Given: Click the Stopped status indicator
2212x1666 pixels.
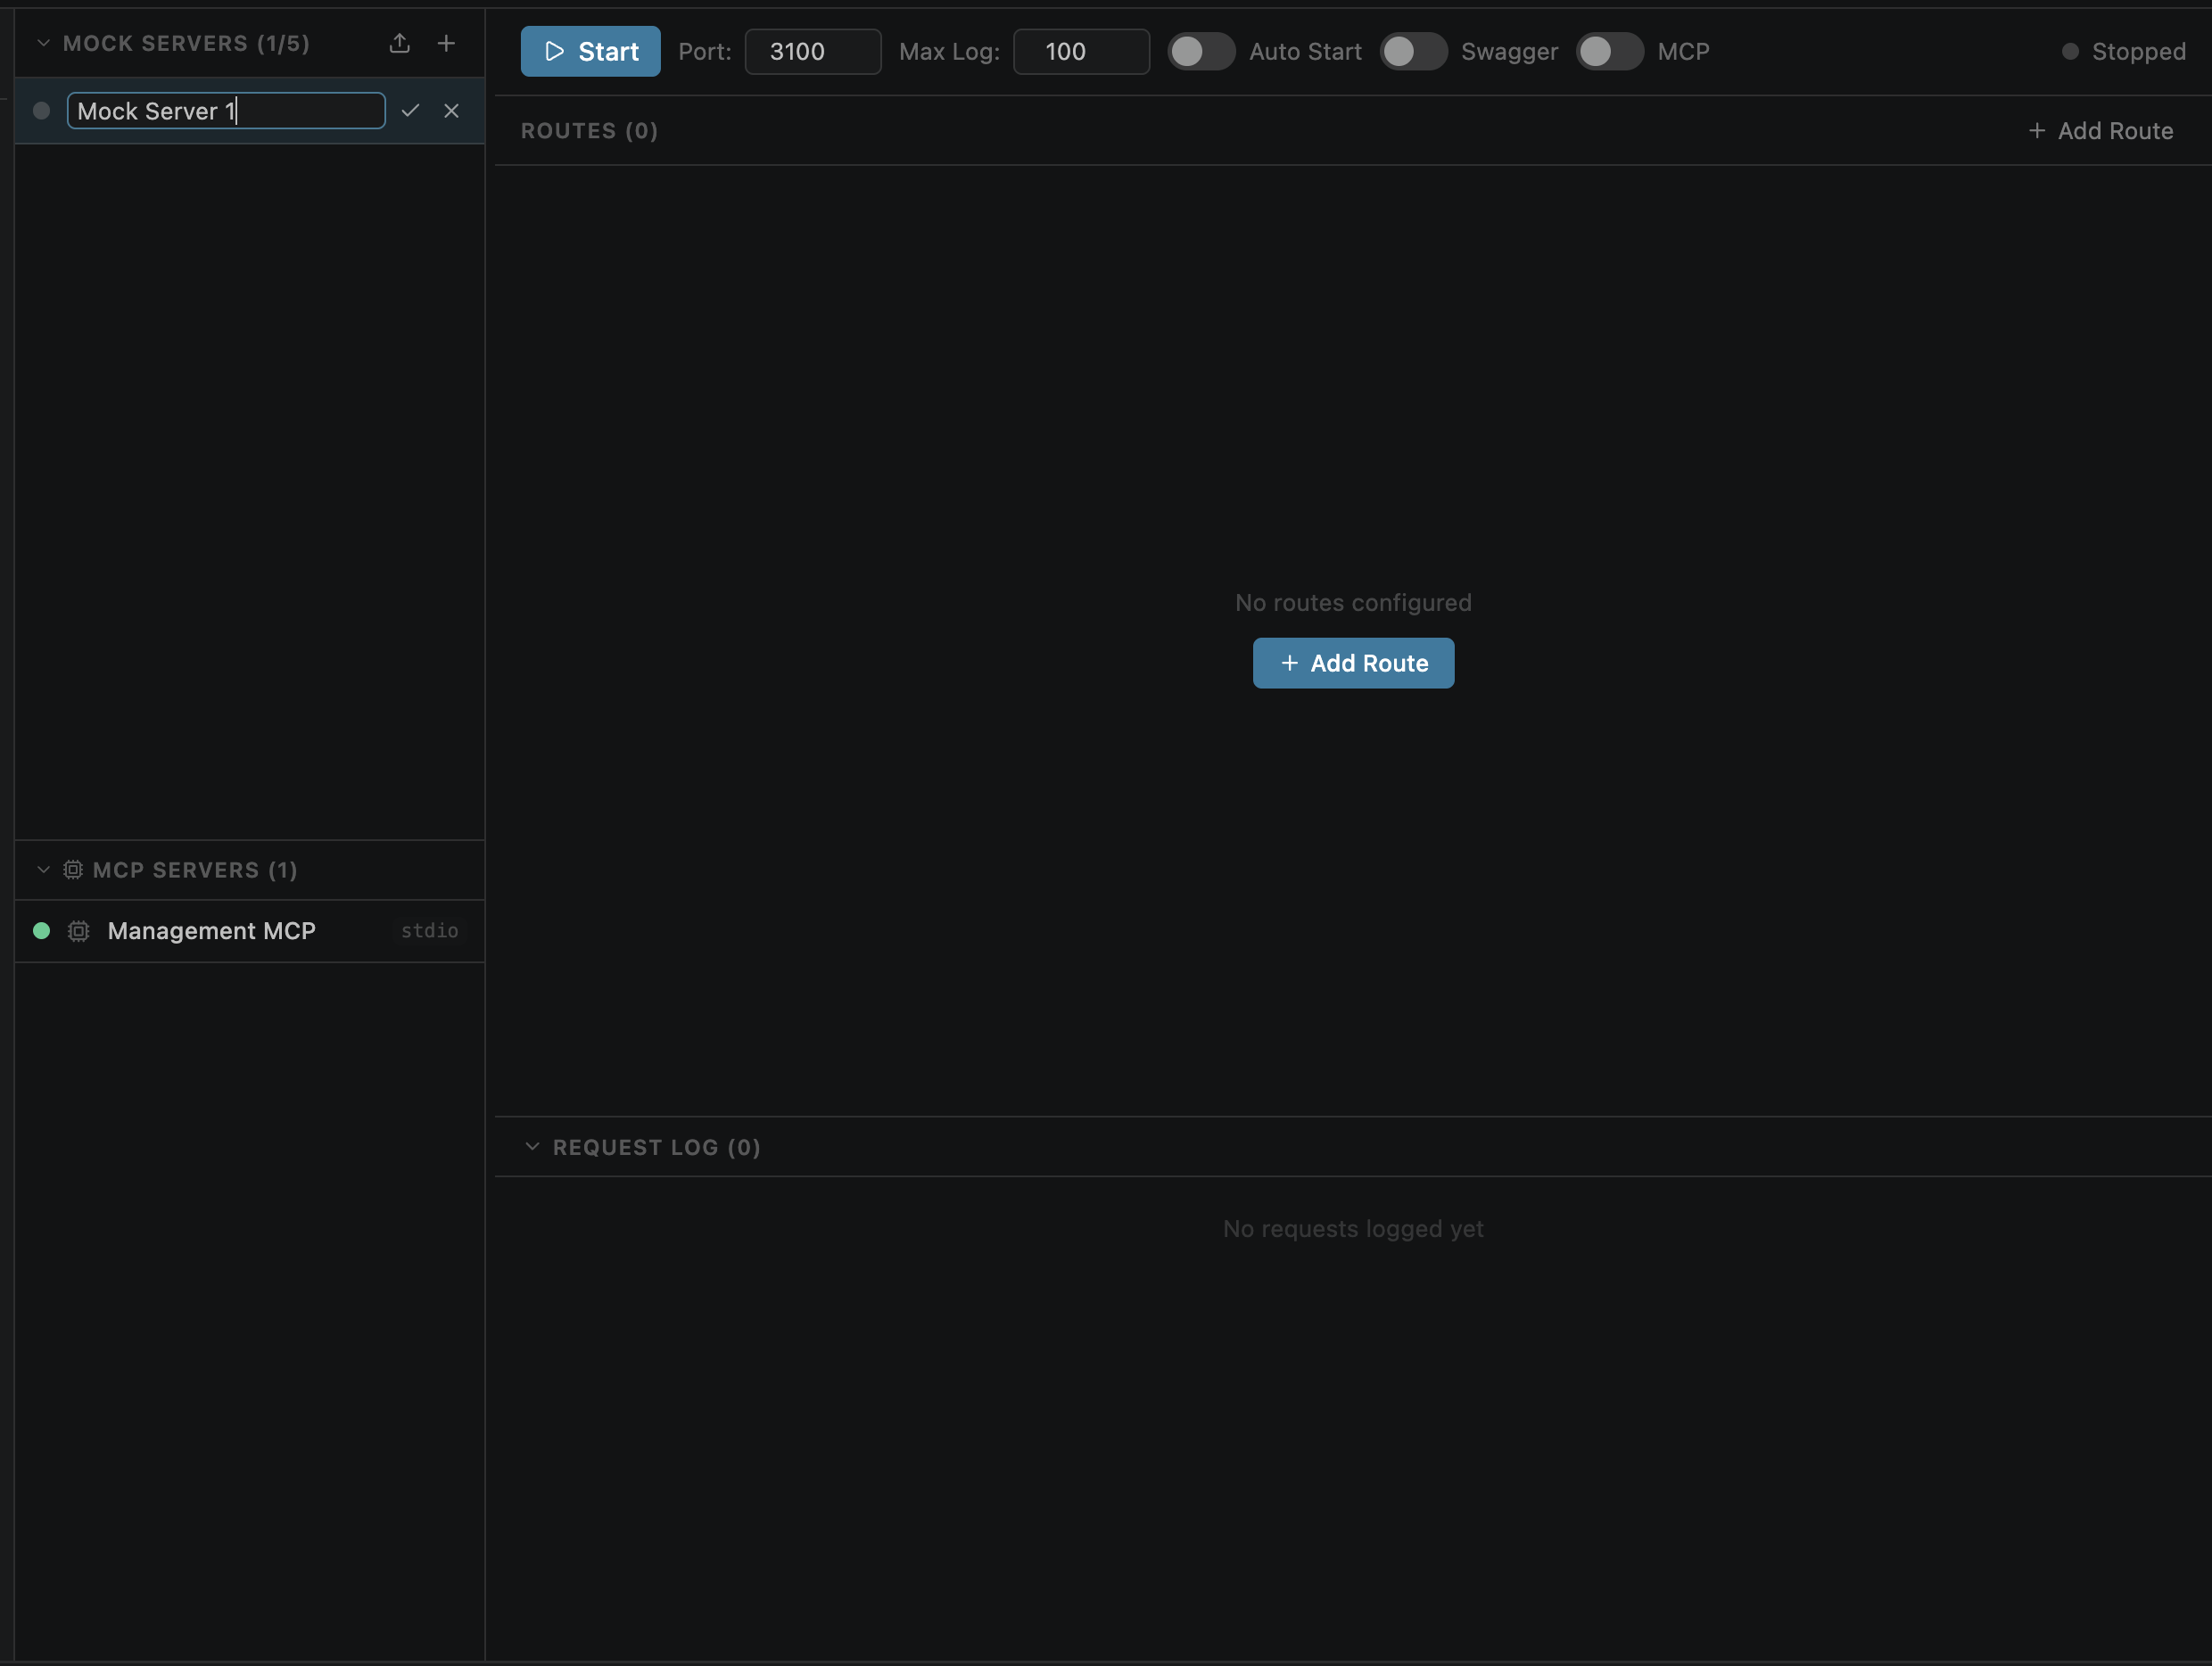Looking at the screenshot, I should pos(2123,51).
